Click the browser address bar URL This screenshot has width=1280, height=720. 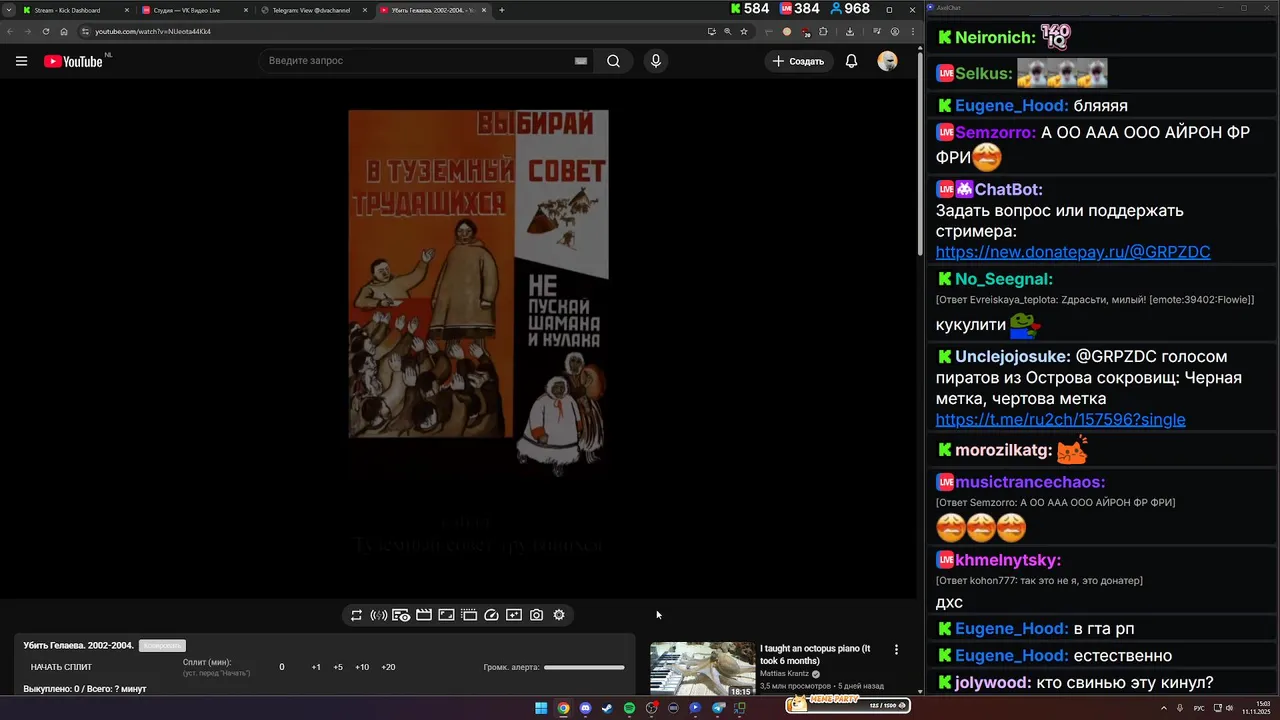click(x=153, y=31)
